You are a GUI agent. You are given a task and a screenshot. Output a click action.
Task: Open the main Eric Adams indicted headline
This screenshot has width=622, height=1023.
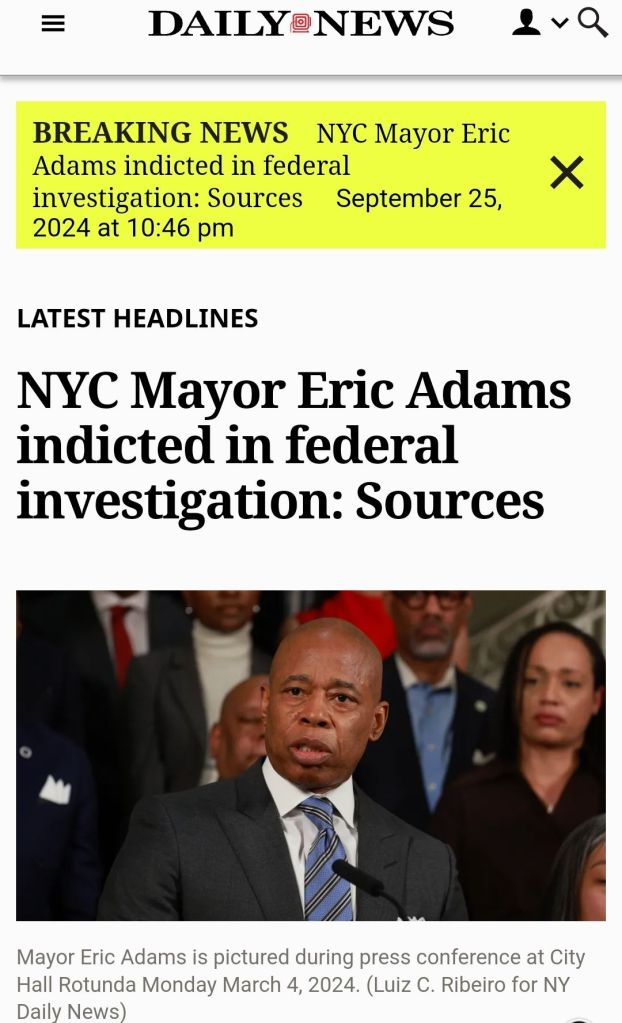pyautogui.click(x=294, y=445)
